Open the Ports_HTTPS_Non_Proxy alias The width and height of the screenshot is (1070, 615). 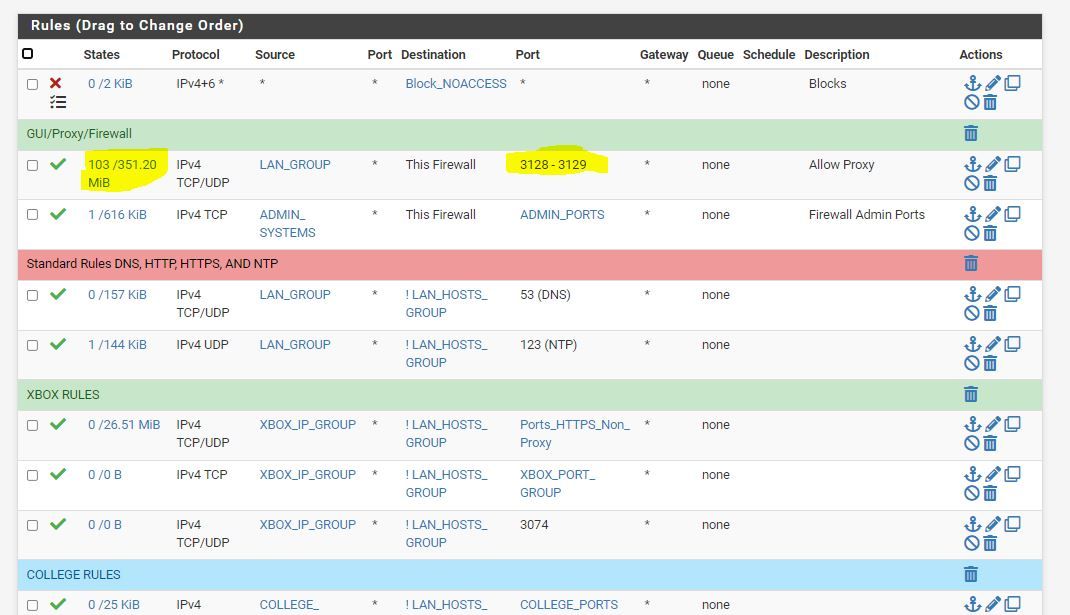click(575, 433)
